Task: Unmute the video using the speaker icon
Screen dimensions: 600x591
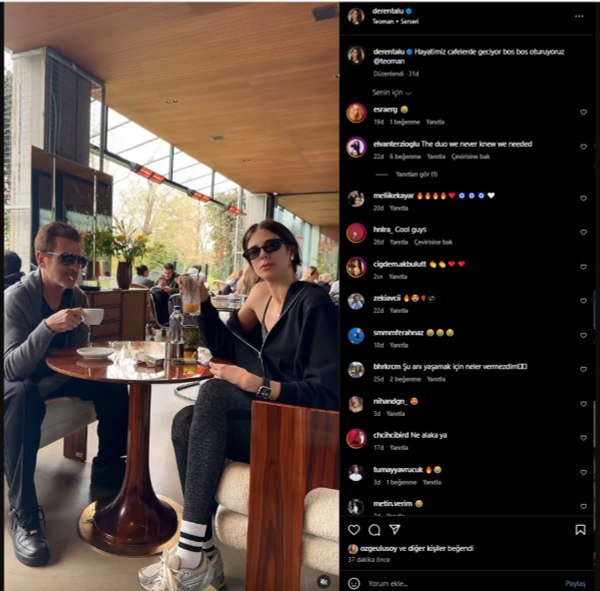Action: click(x=324, y=582)
